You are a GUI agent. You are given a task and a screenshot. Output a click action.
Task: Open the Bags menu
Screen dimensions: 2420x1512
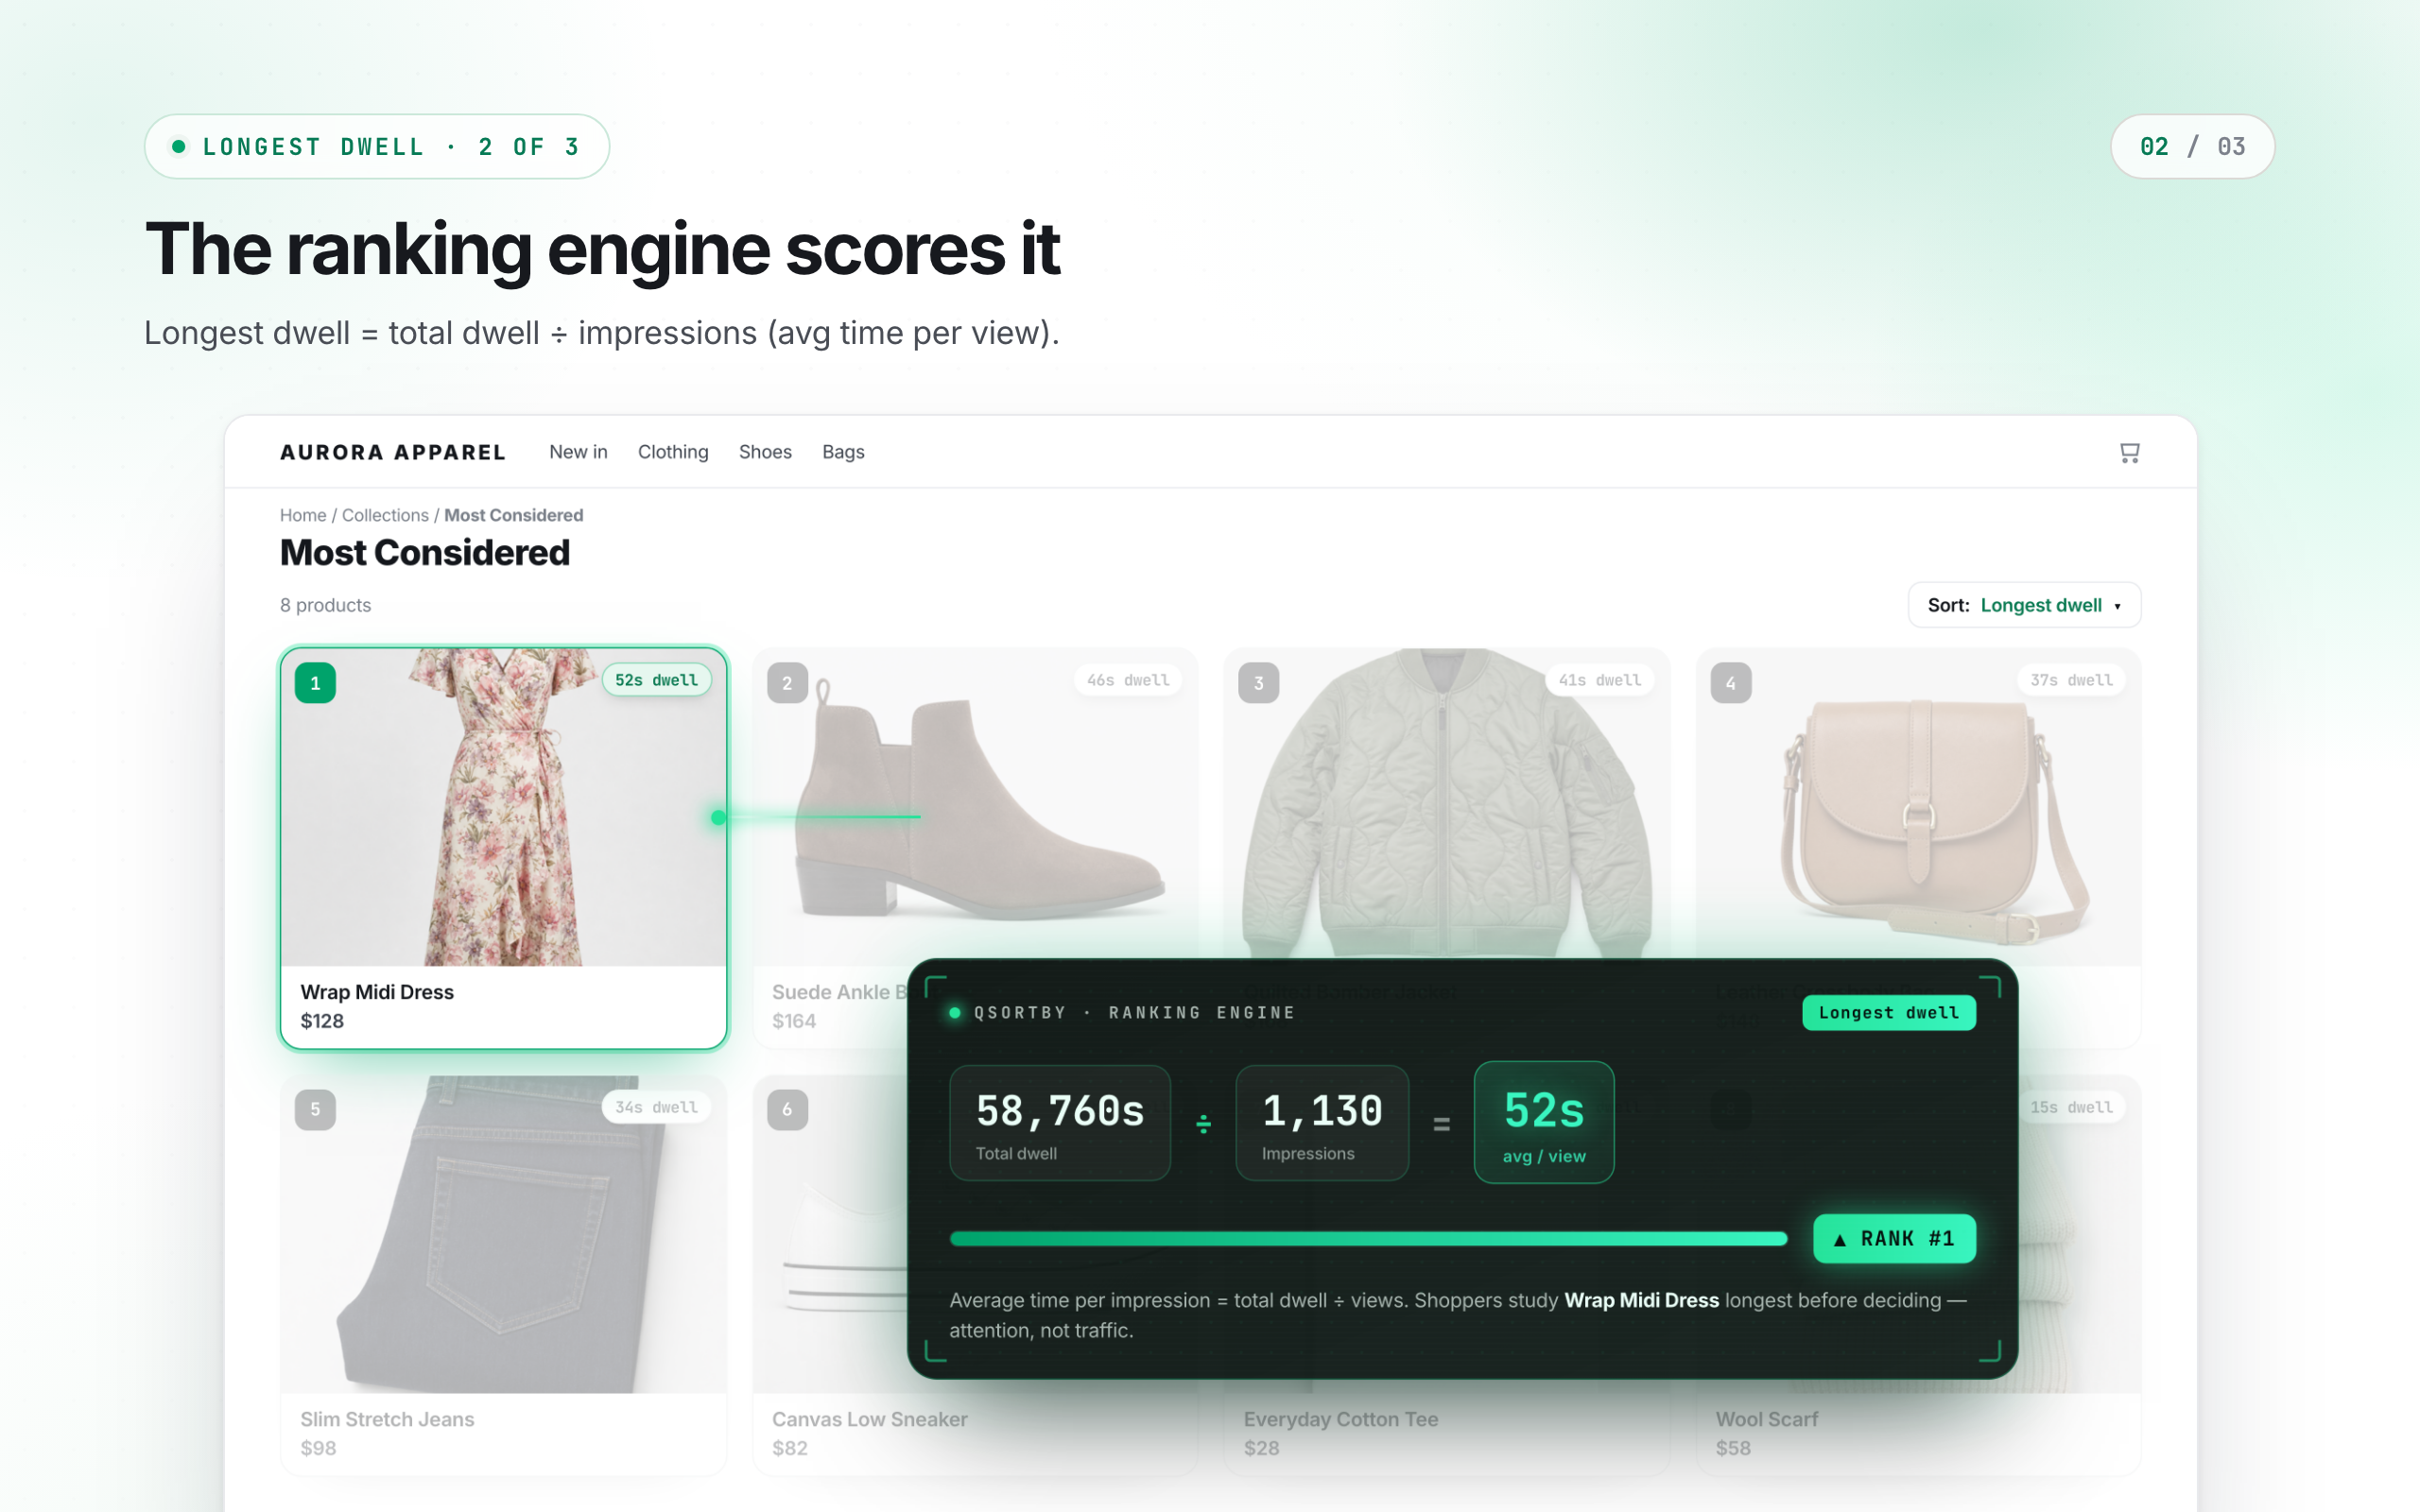[x=843, y=452]
